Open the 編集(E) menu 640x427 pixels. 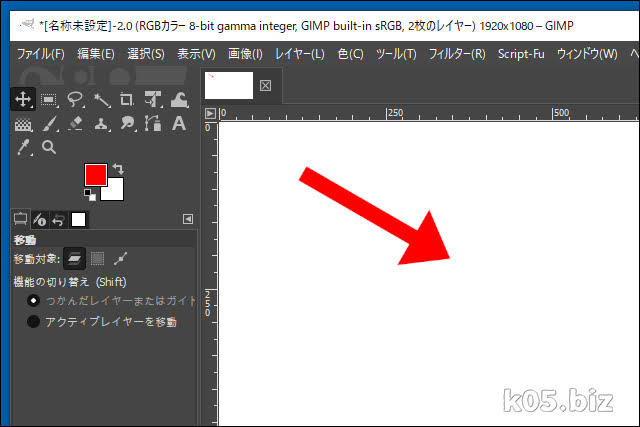coord(96,54)
